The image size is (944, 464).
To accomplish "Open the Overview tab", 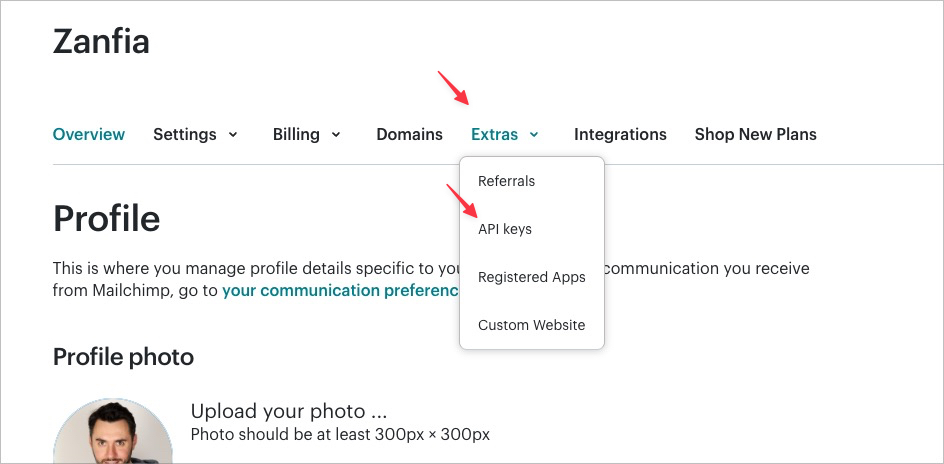I will [89, 134].
